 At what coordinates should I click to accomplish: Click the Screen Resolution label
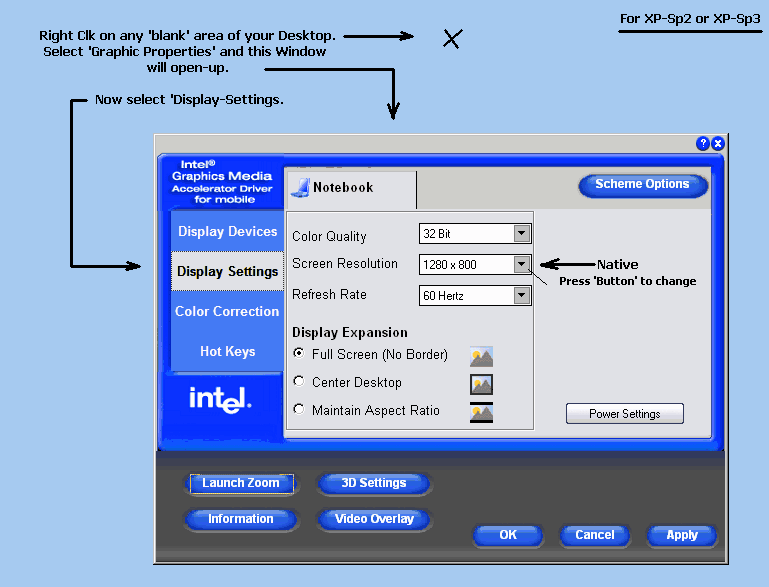click(345, 263)
